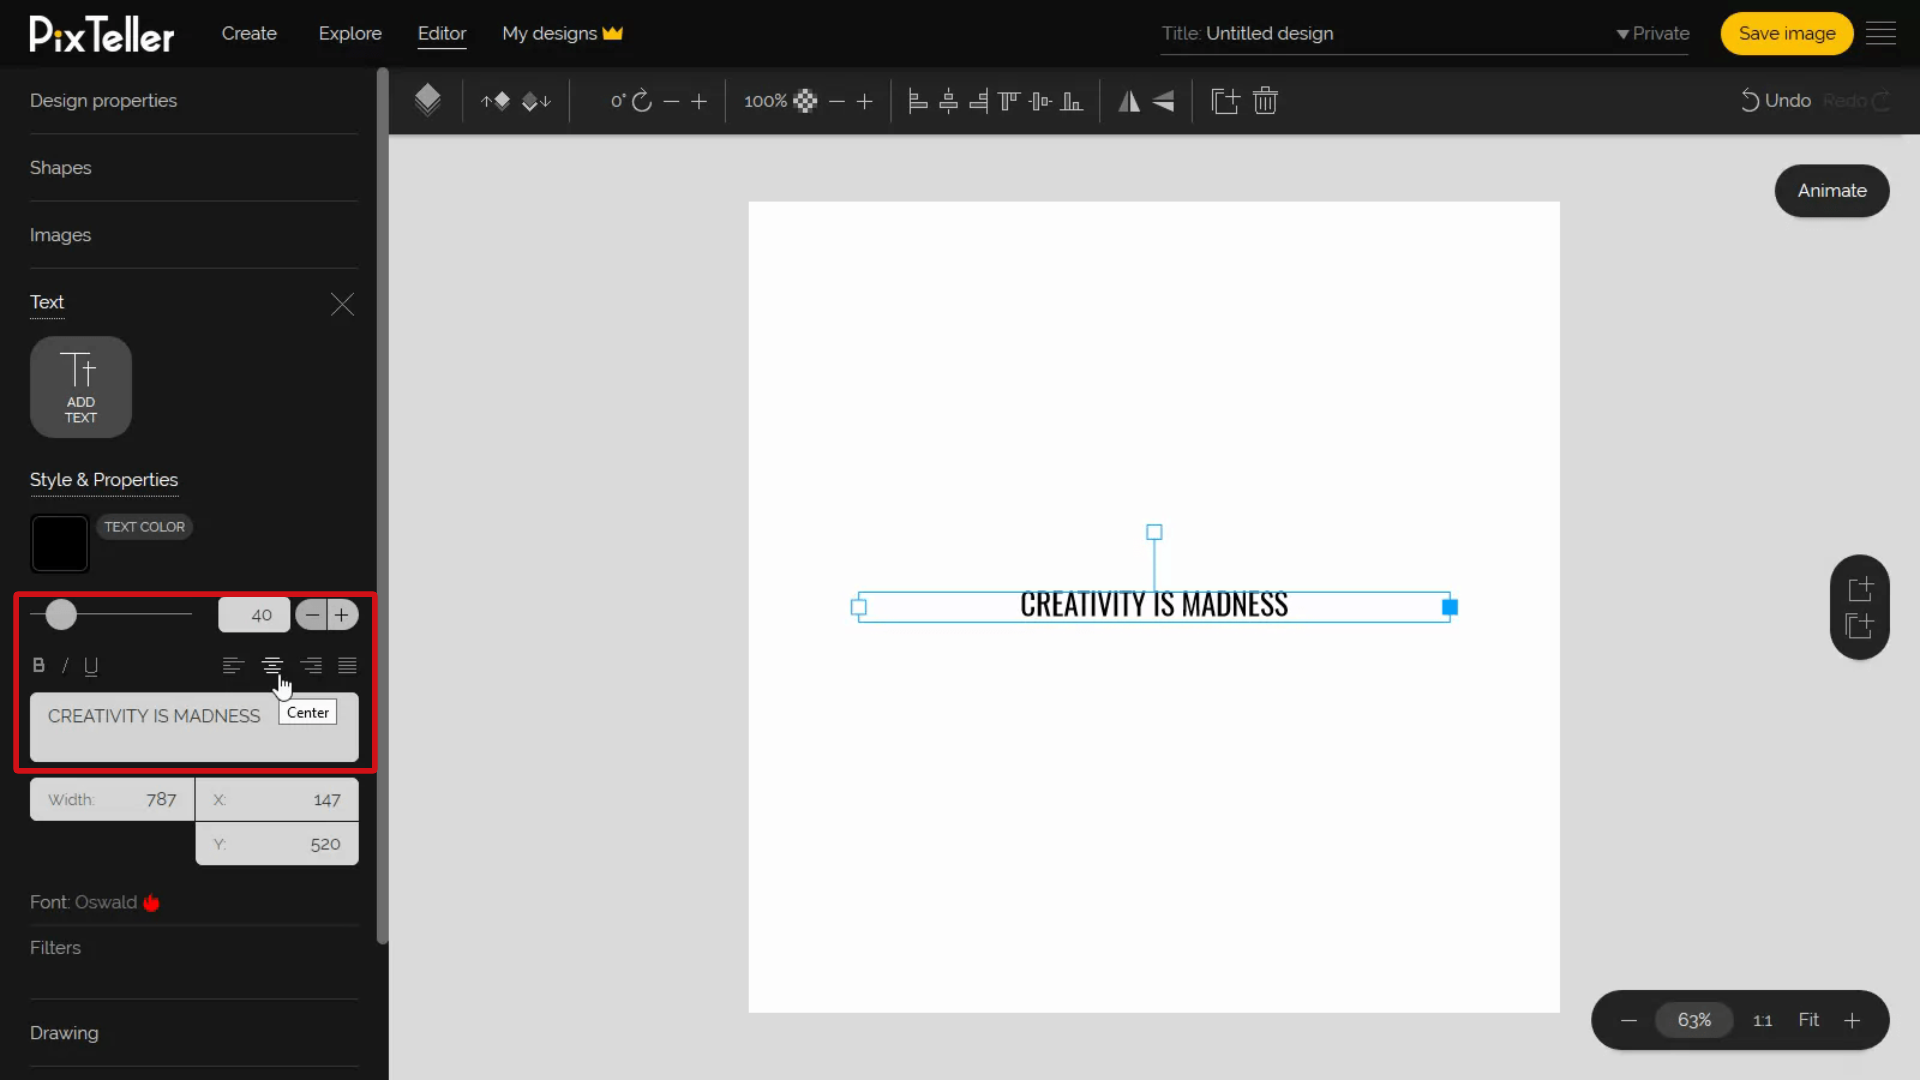Toggle italic formatting on text
Viewport: 1920px width, 1080px height.
pos(65,666)
